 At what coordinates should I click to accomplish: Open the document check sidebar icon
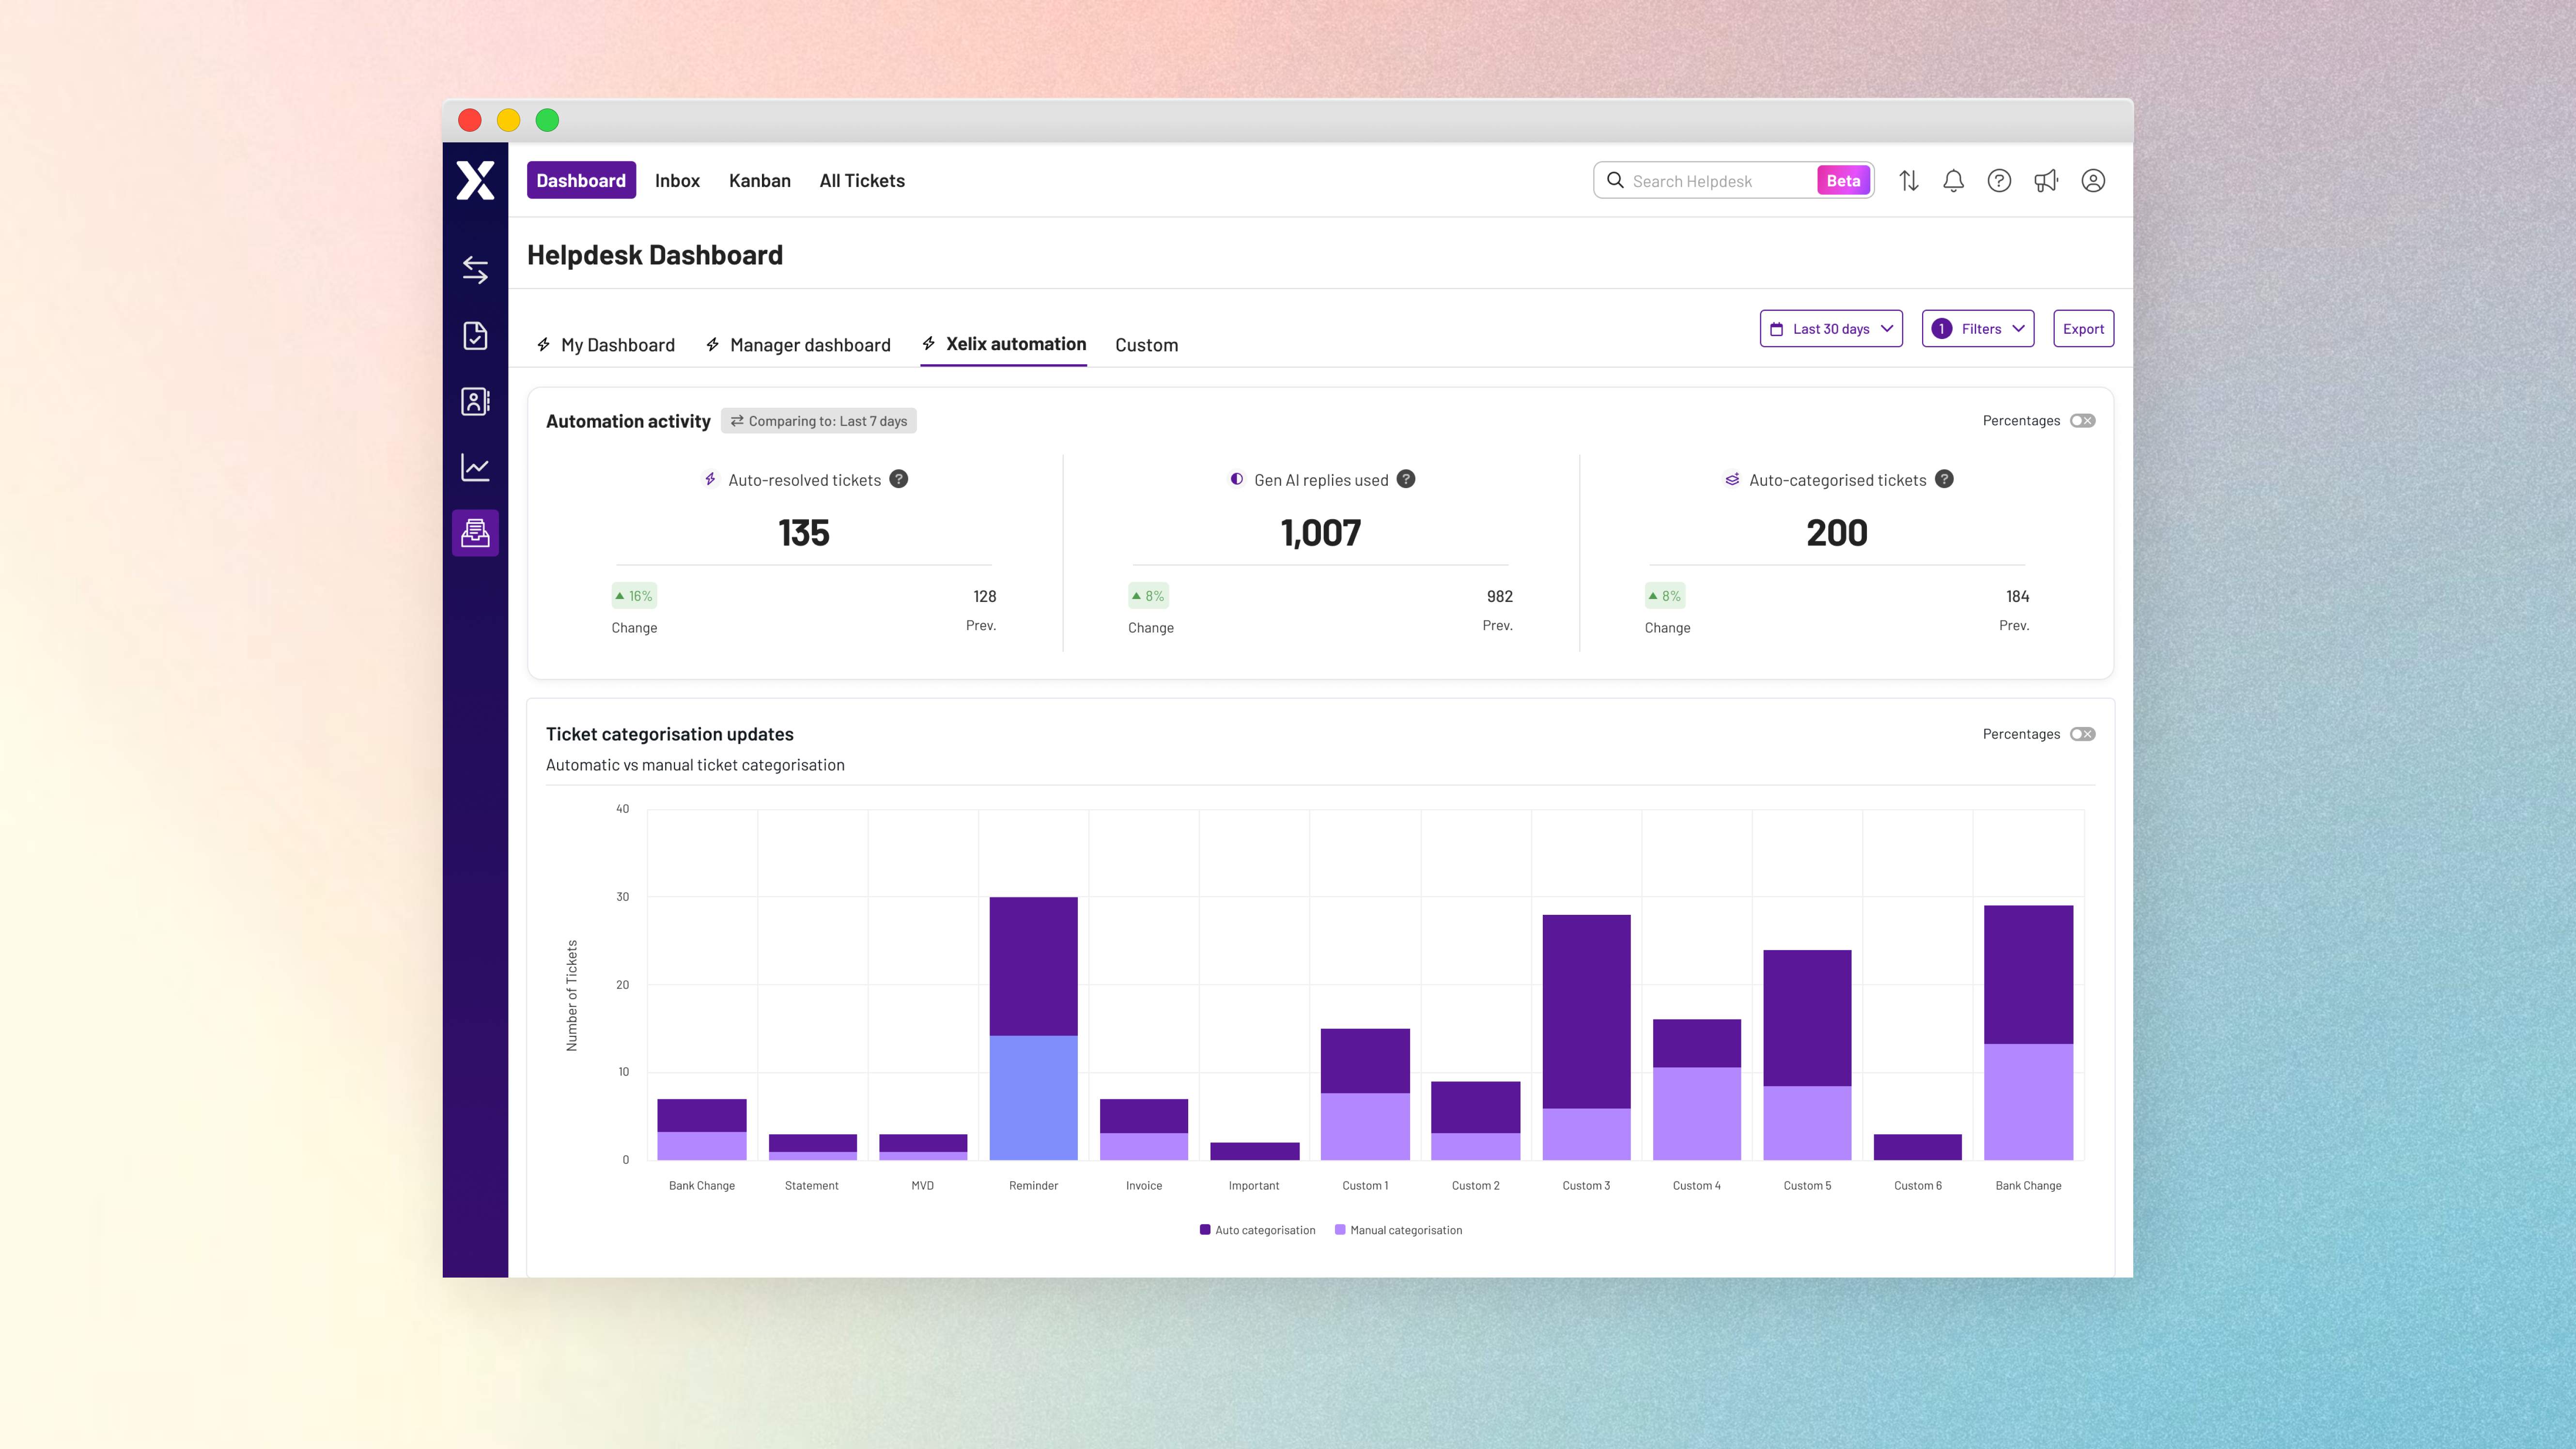tap(475, 335)
